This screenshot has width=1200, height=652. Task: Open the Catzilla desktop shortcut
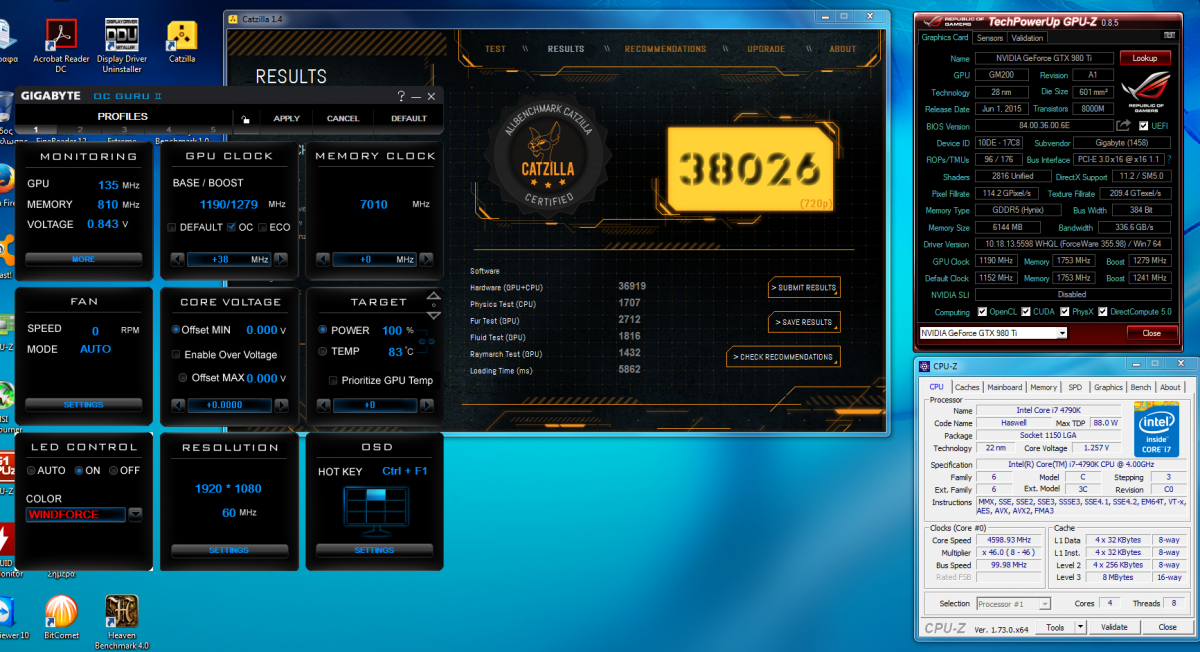pyautogui.click(x=182, y=42)
